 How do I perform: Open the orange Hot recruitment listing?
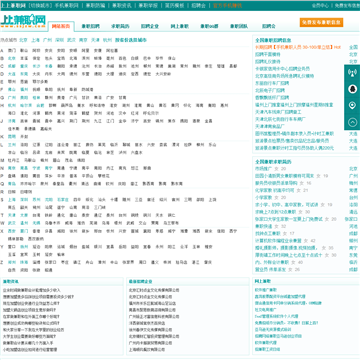click(x=298, y=47)
